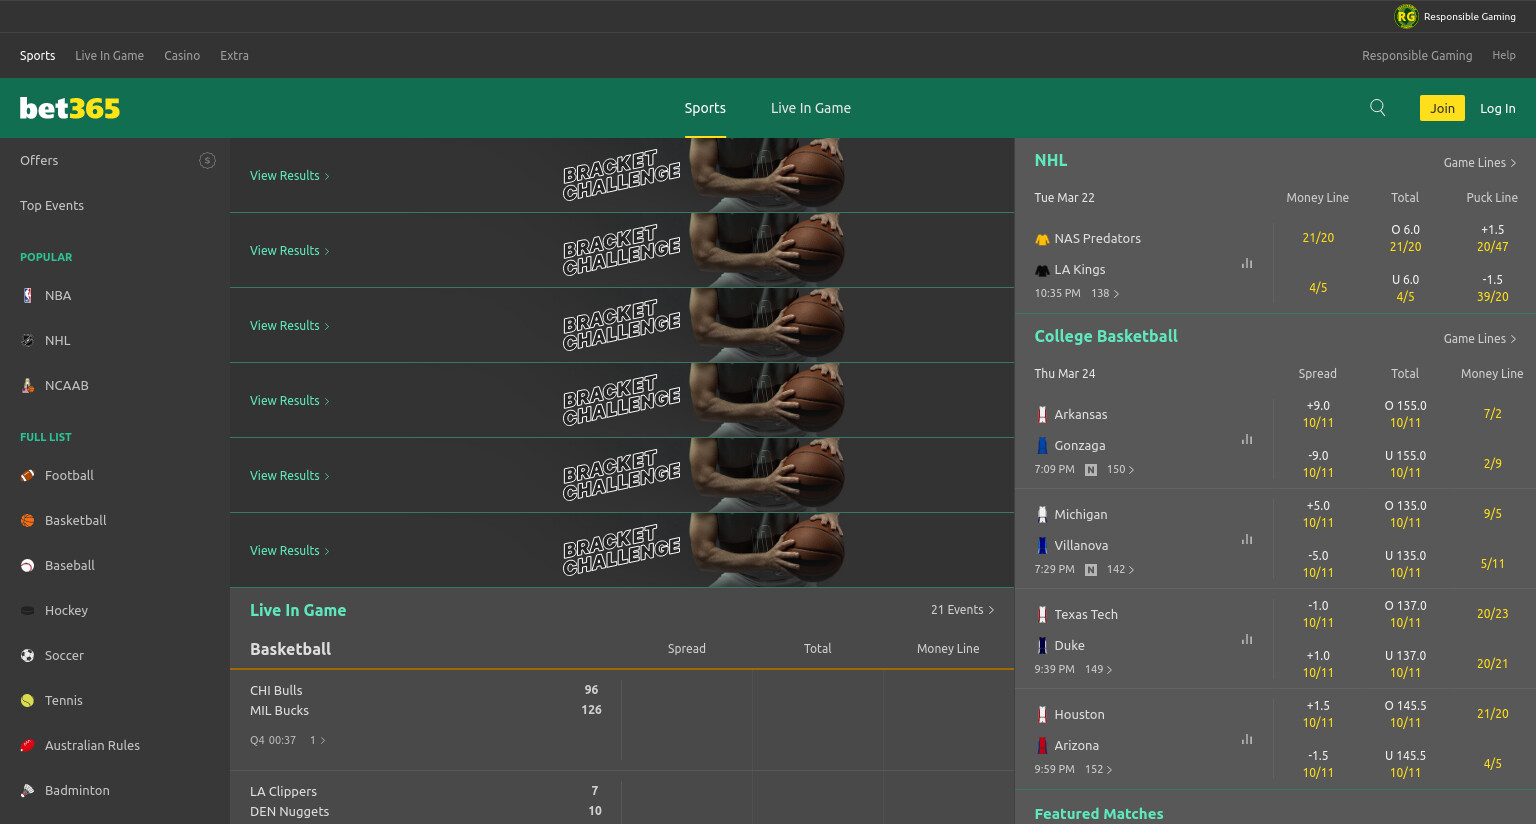Expand 142 markets for Michigan-Villanova
This screenshot has height=824, width=1536.
pyautogui.click(x=1120, y=569)
